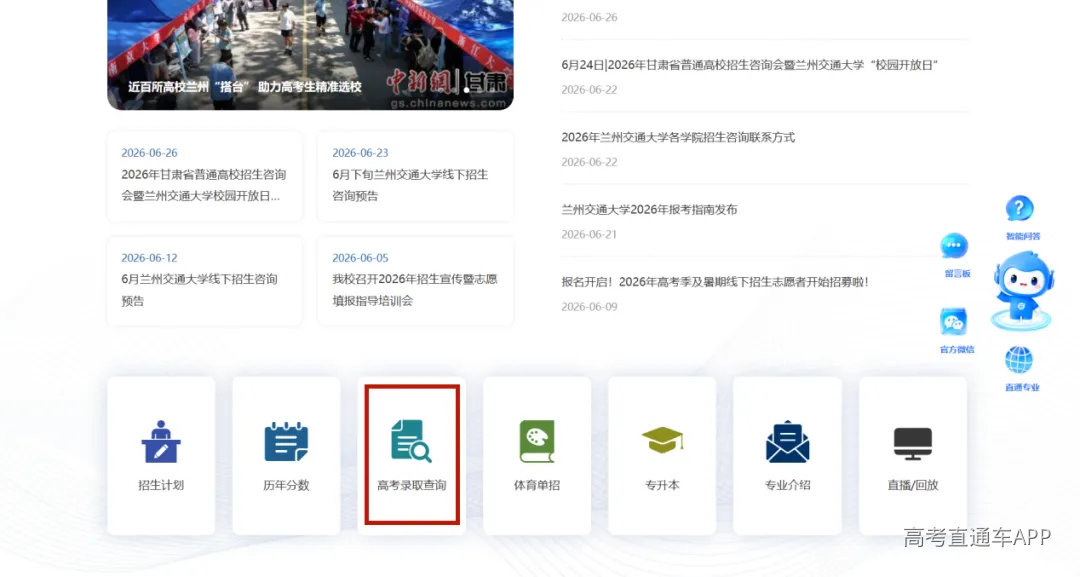
Task: Open the 招生计划 icon tile
Action: pyautogui.click(x=161, y=455)
